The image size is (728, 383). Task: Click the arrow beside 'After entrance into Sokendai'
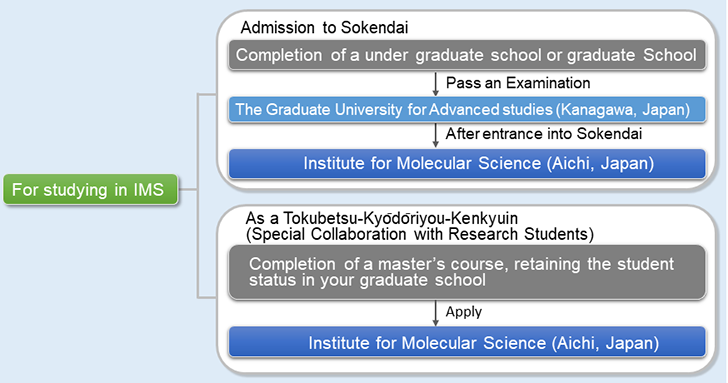point(436,135)
